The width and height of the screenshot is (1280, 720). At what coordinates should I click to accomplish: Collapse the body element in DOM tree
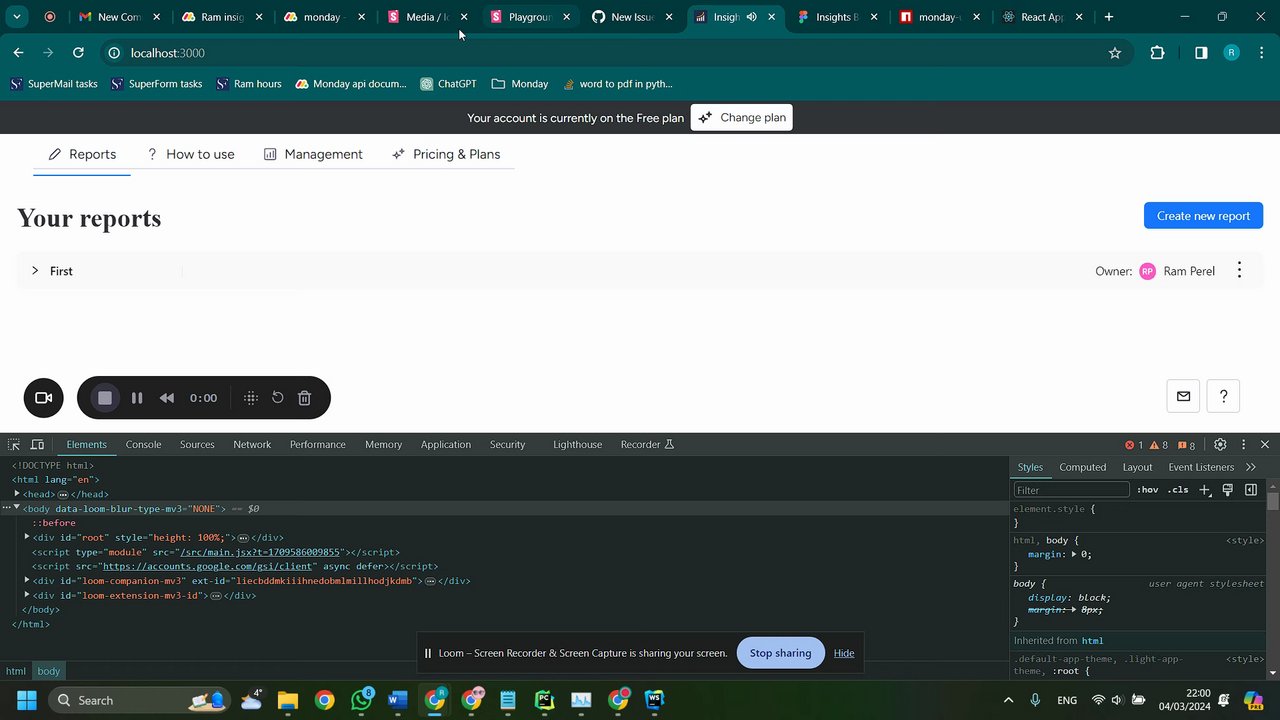[17, 508]
